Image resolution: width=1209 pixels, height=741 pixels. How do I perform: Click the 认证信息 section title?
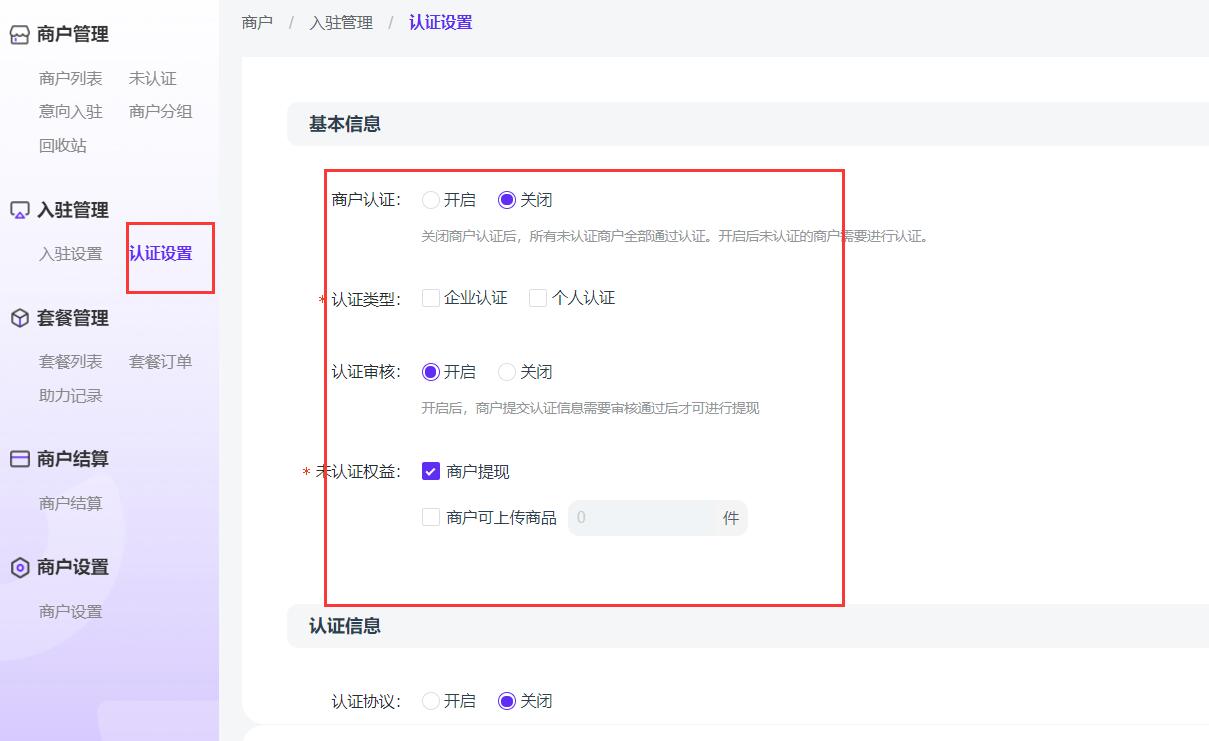(345, 627)
